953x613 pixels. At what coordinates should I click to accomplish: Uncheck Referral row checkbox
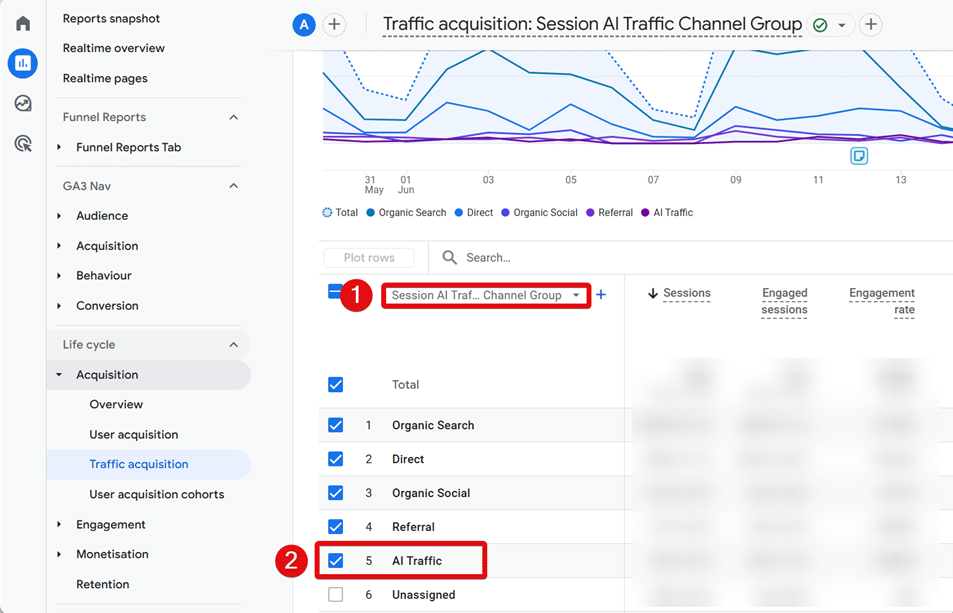(335, 527)
